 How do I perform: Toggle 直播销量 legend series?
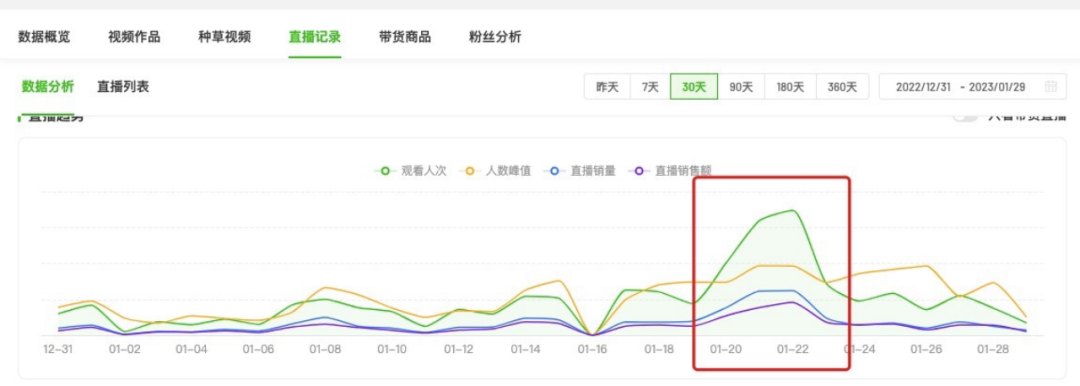tap(580, 171)
